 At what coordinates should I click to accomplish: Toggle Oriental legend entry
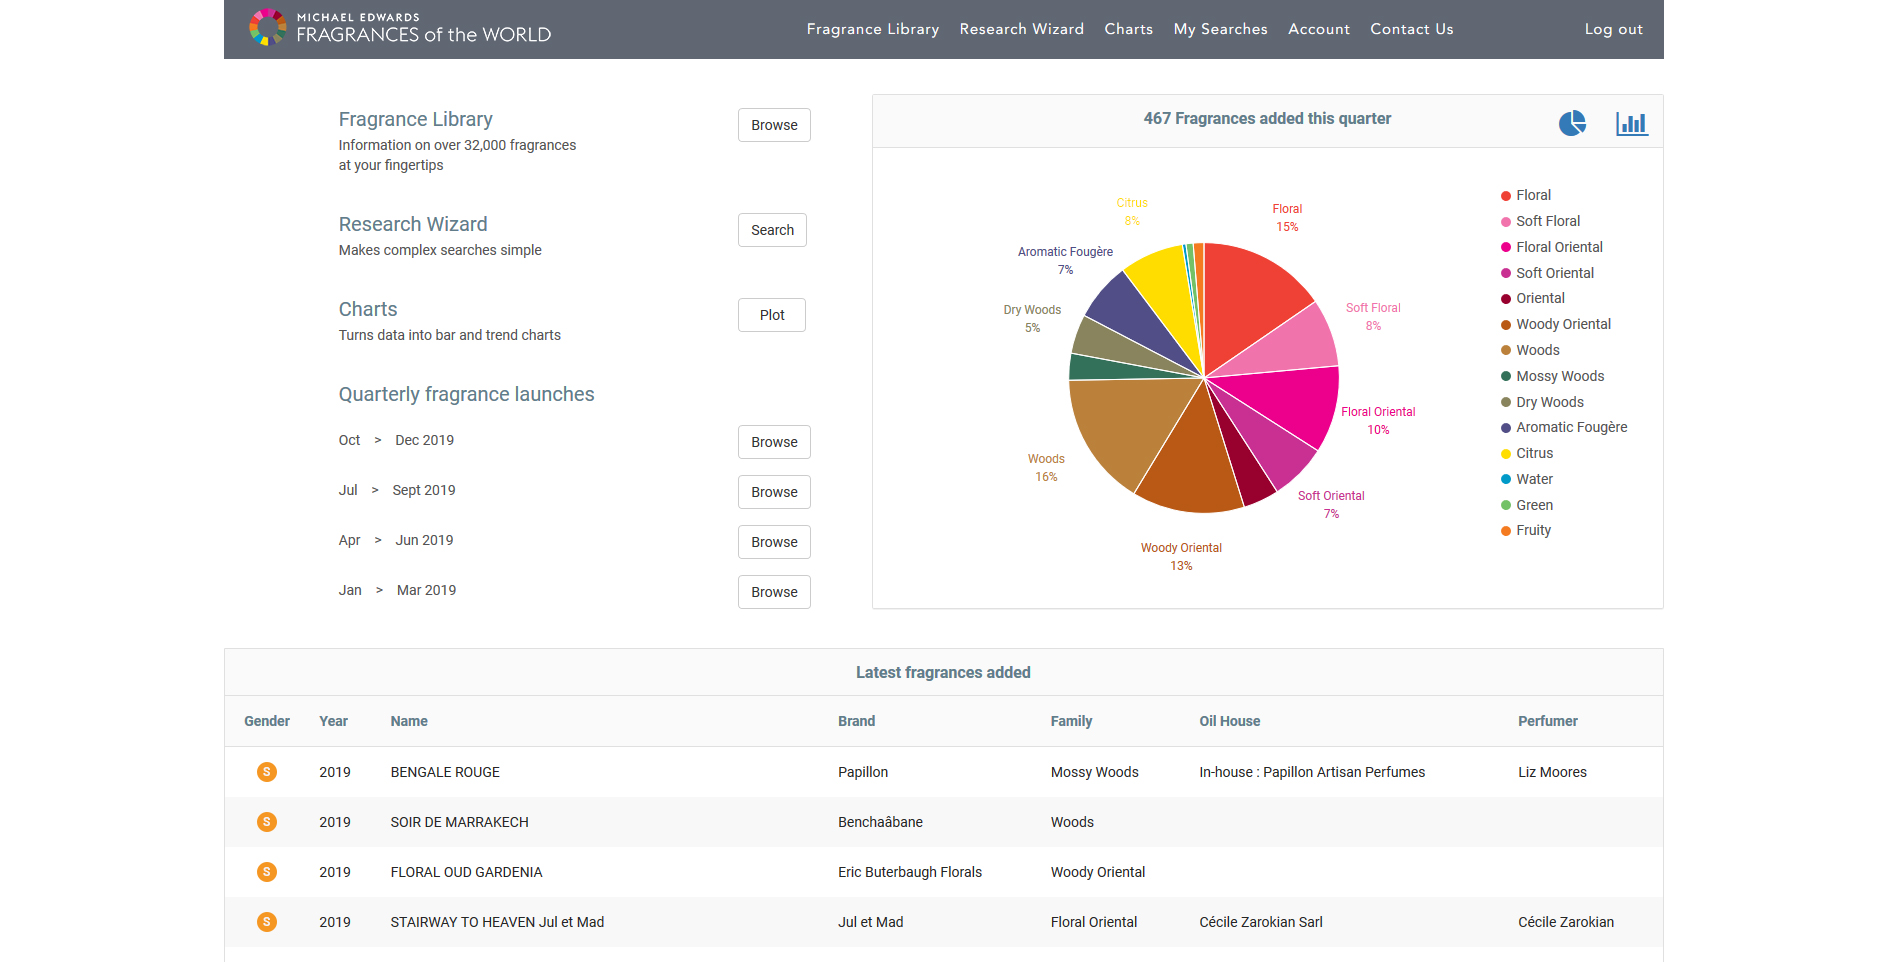[1533, 298]
